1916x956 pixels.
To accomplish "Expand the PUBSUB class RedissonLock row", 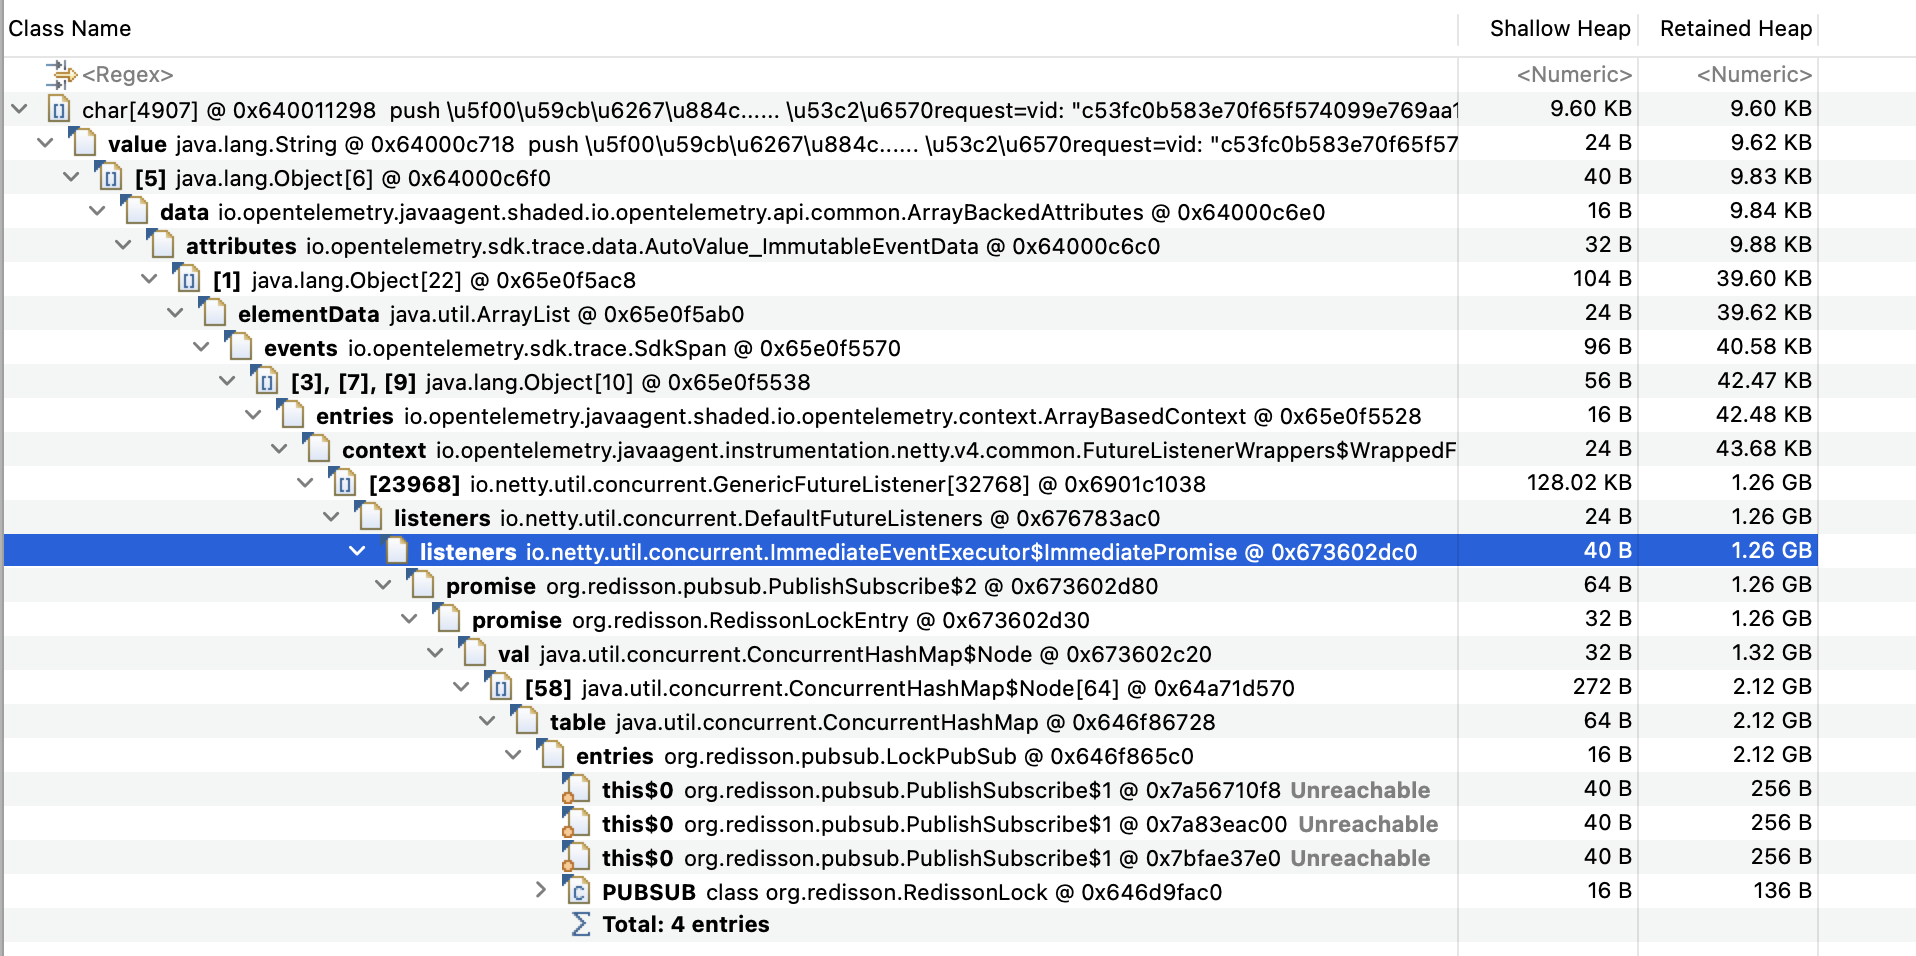I will (540, 890).
